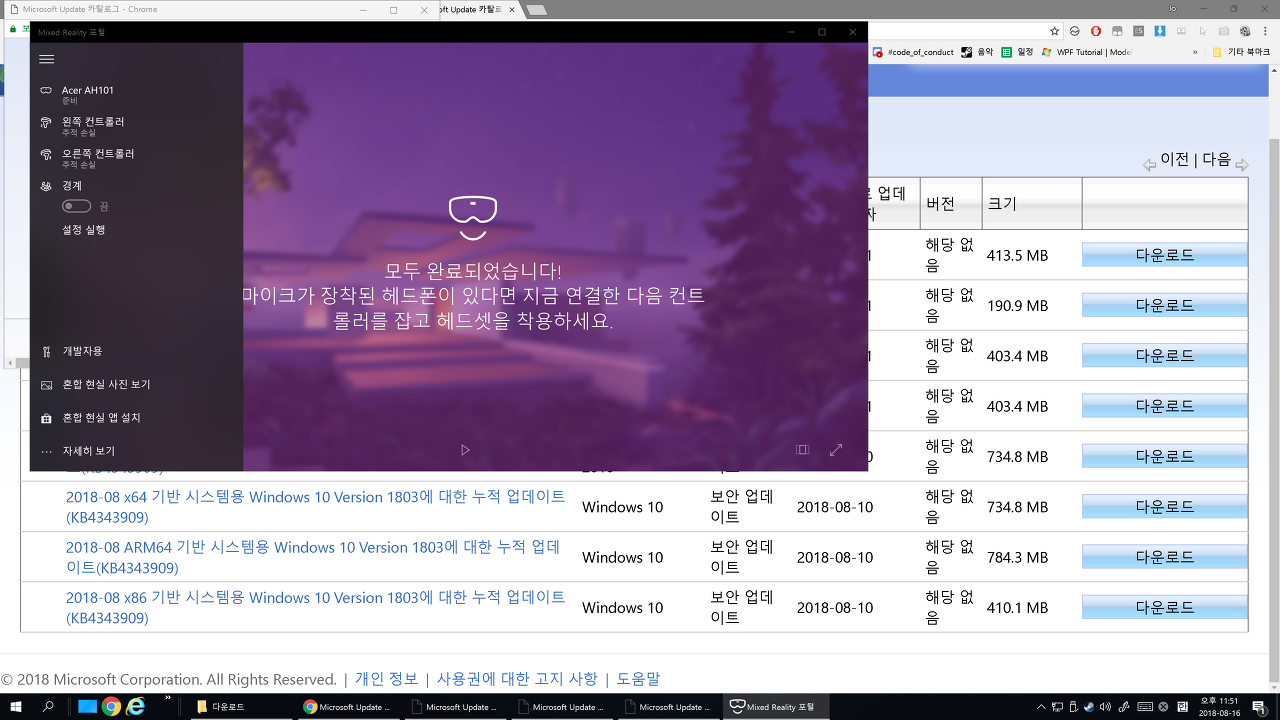Open the WPF Tutorial bookmark
1280x720 pixels.
(x=1087, y=52)
